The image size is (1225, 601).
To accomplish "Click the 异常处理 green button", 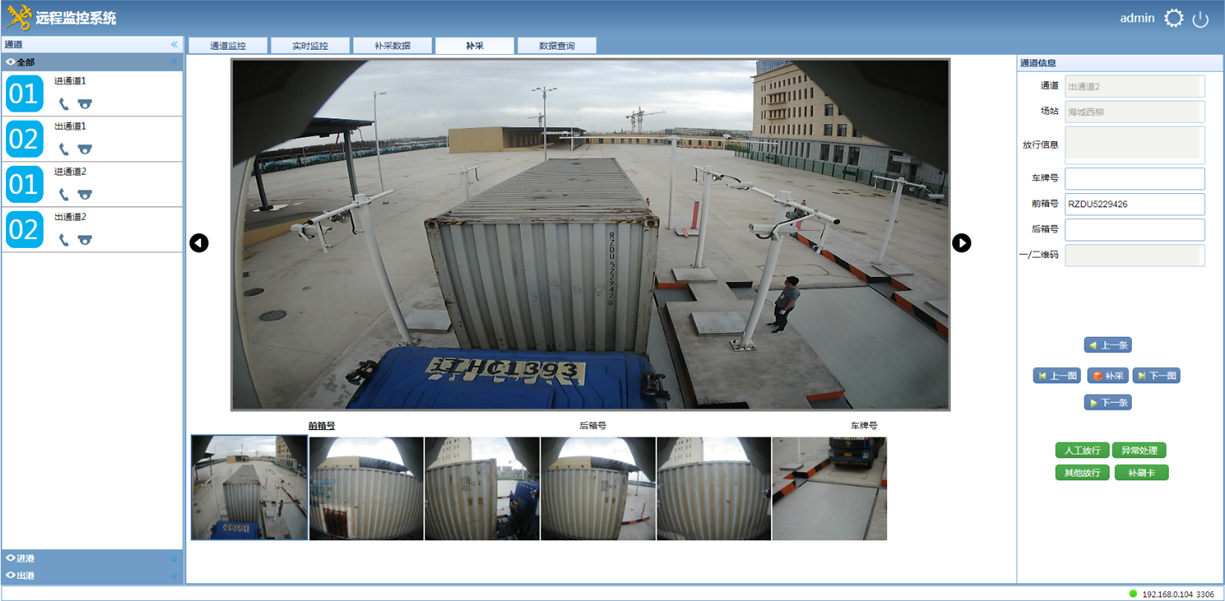I will click(1140, 450).
